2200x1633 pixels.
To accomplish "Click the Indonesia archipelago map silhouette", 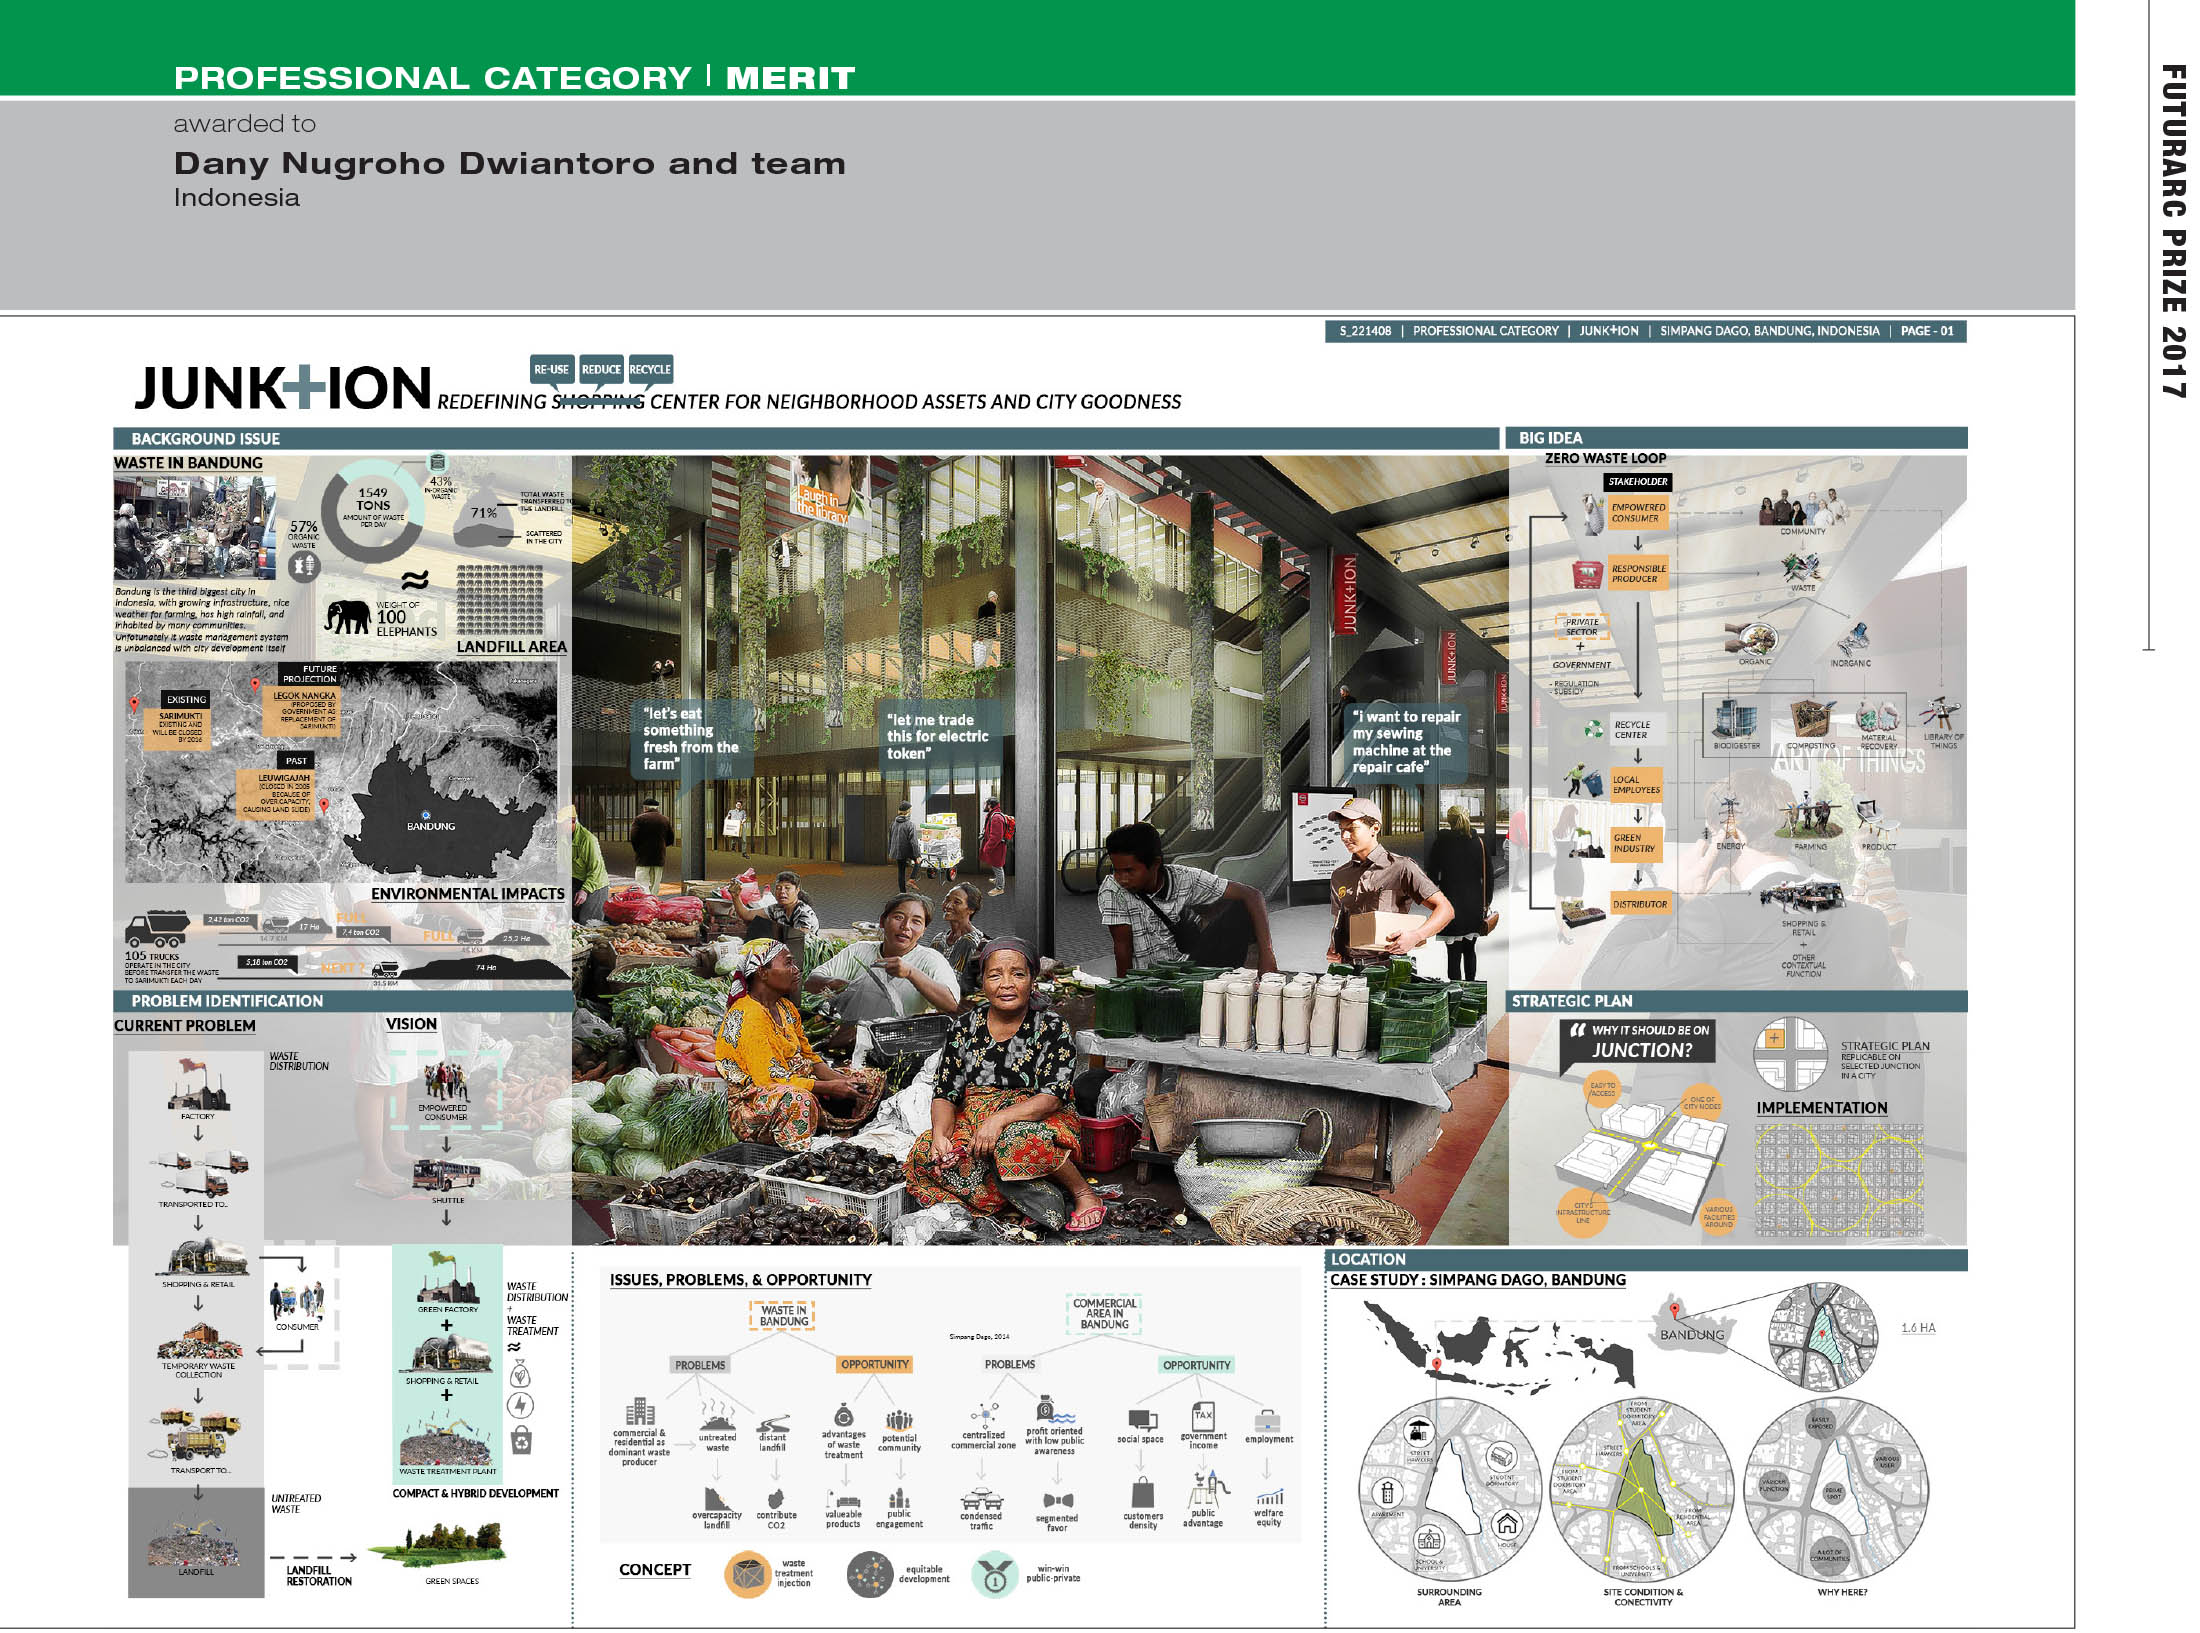I will click(1501, 1345).
